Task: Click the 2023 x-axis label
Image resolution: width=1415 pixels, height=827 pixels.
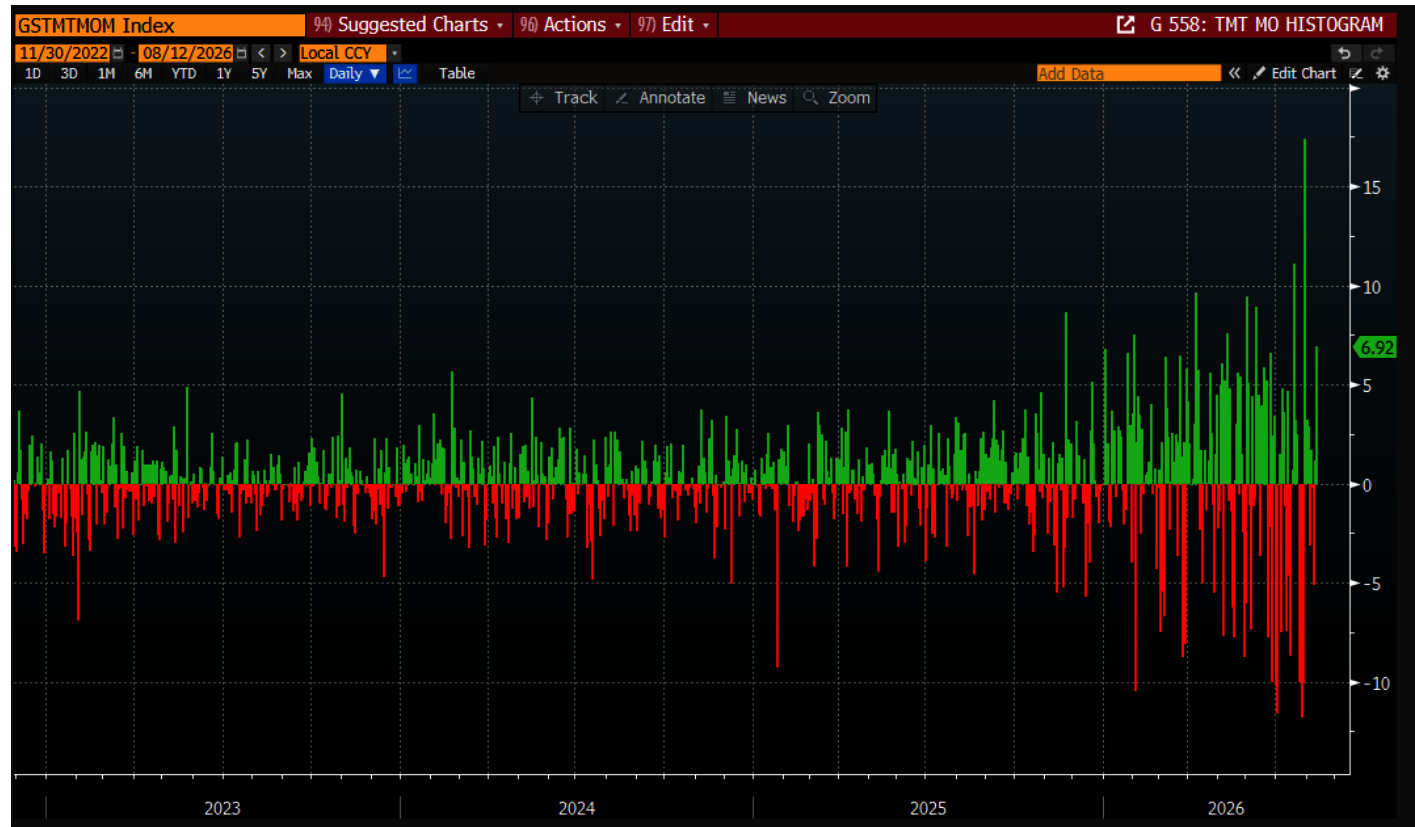Action: (222, 807)
